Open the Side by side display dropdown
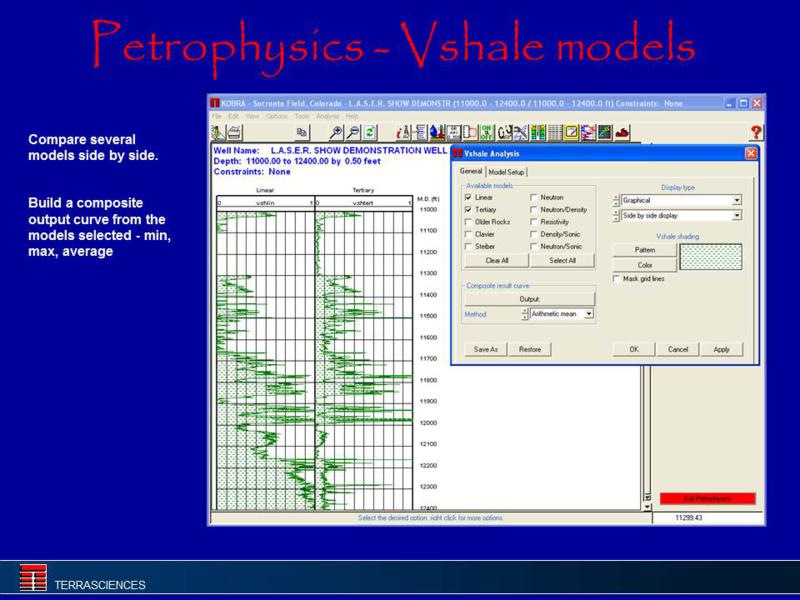800x600 pixels. click(x=736, y=215)
